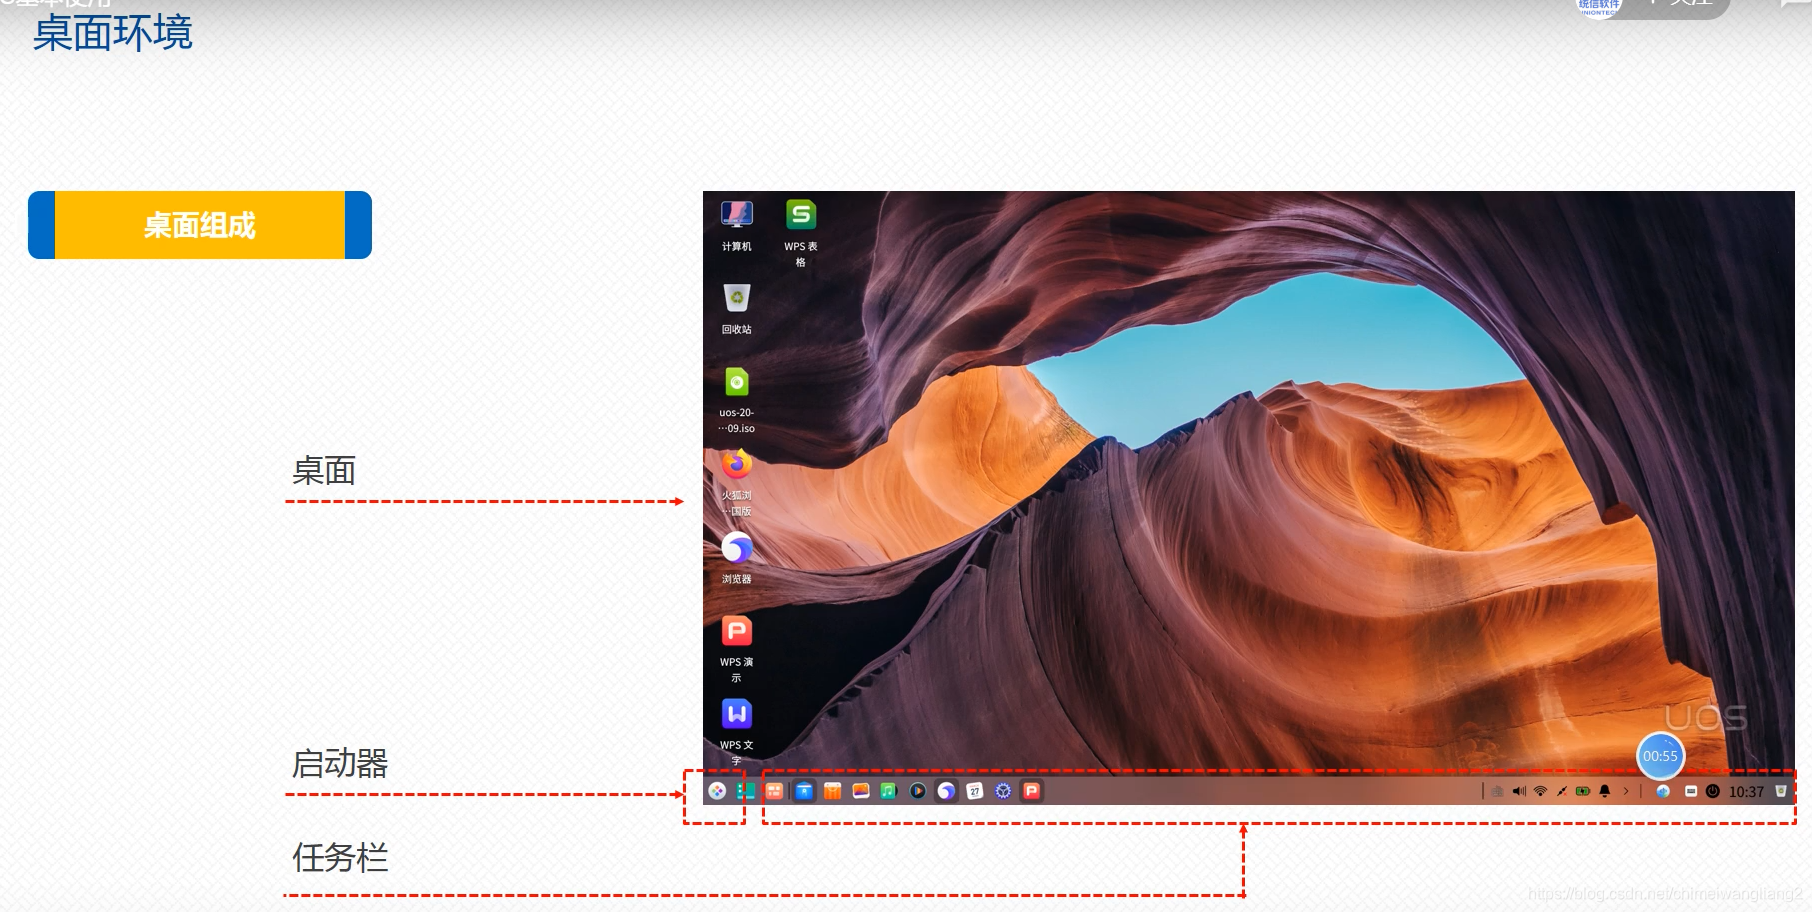This screenshot has height=912, width=1812.
Task: Click the 桌面组成 yellow banner
Action: pyautogui.click(x=200, y=225)
